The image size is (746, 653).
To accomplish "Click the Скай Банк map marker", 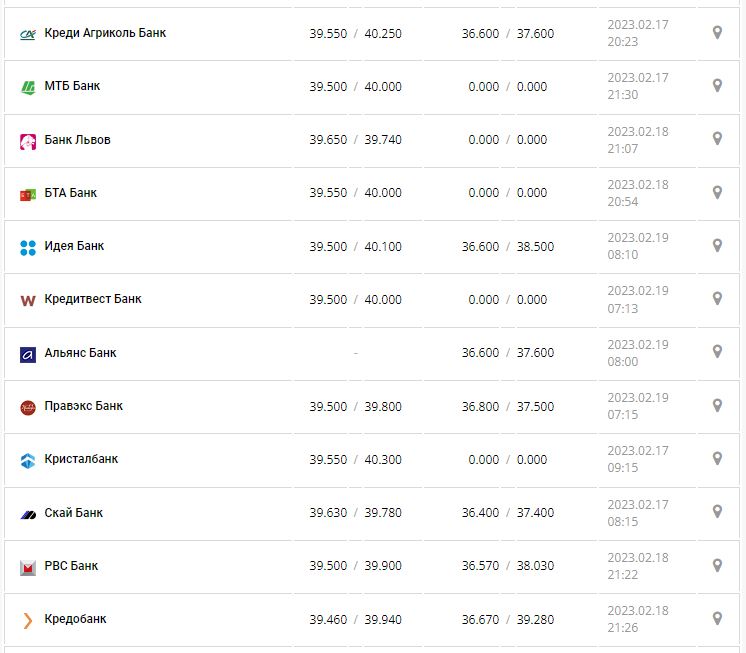I will click(717, 512).
